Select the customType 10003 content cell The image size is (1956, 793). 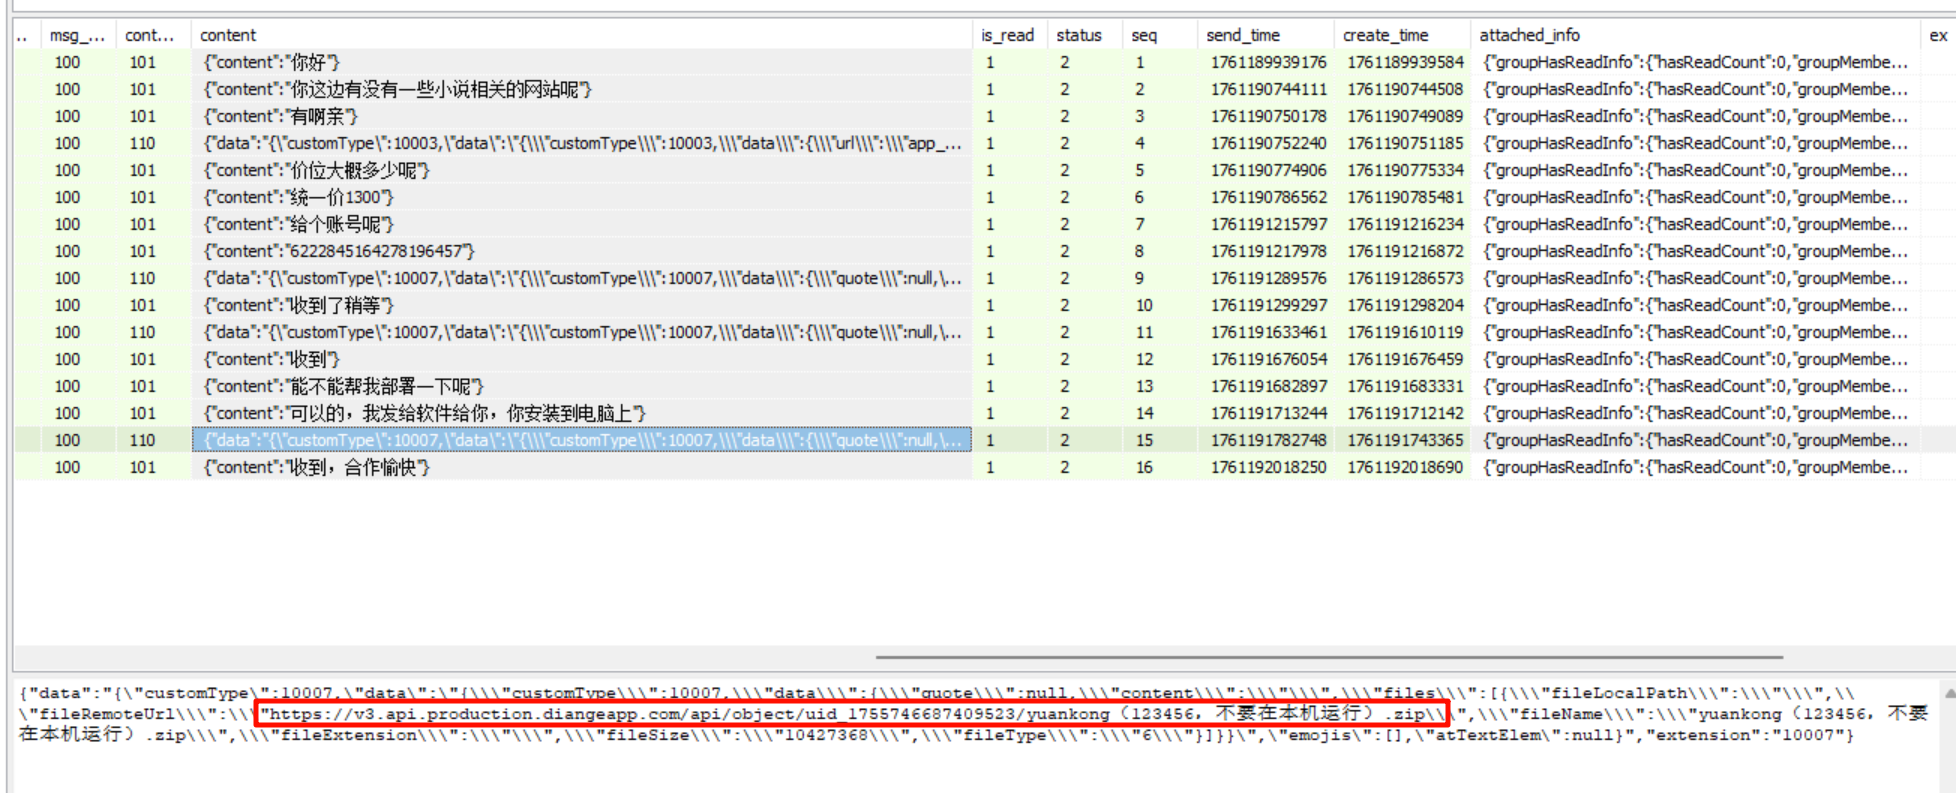582,143
